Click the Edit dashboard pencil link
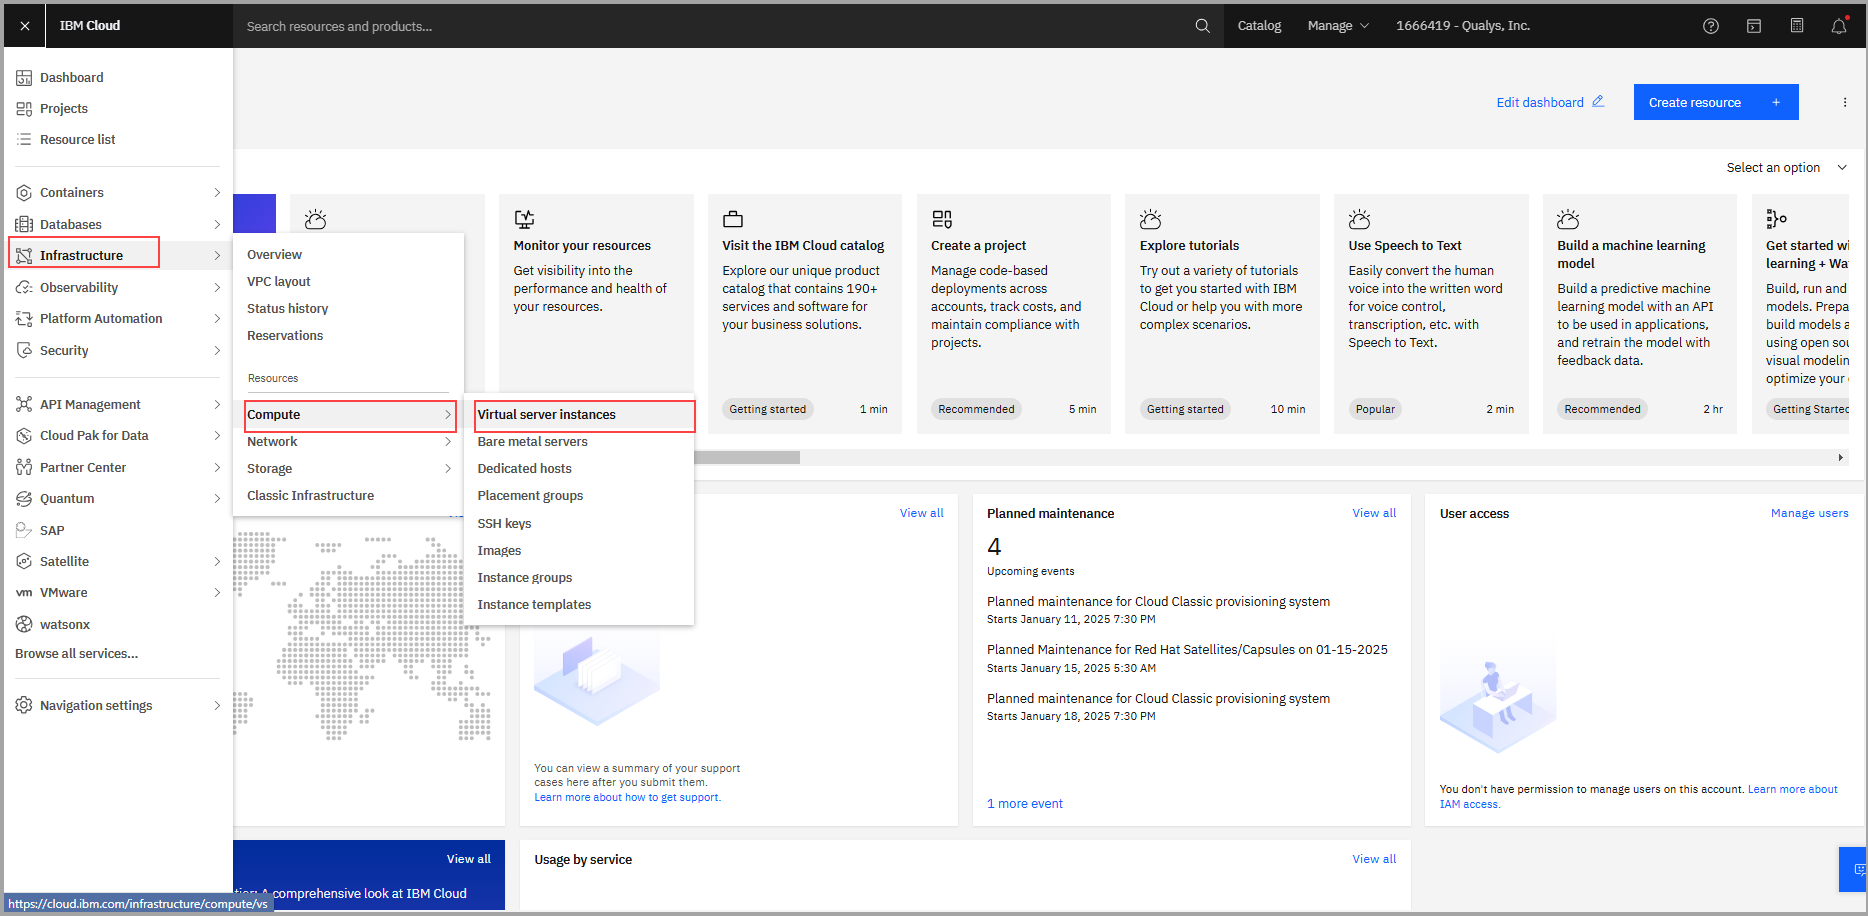The height and width of the screenshot is (916, 1868). tap(1549, 102)
